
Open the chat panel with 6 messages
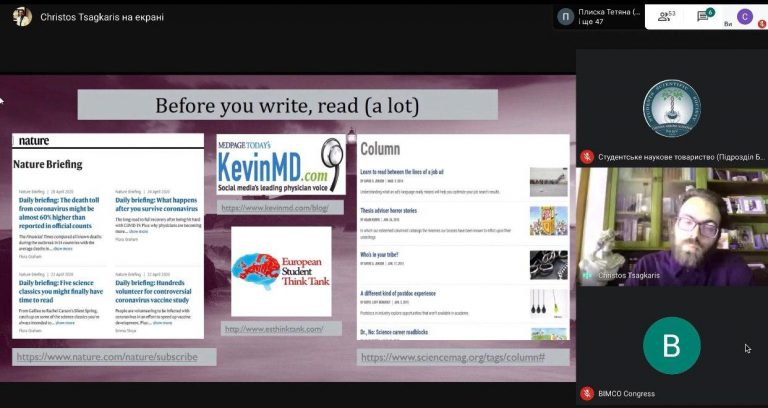click(704, 16)
